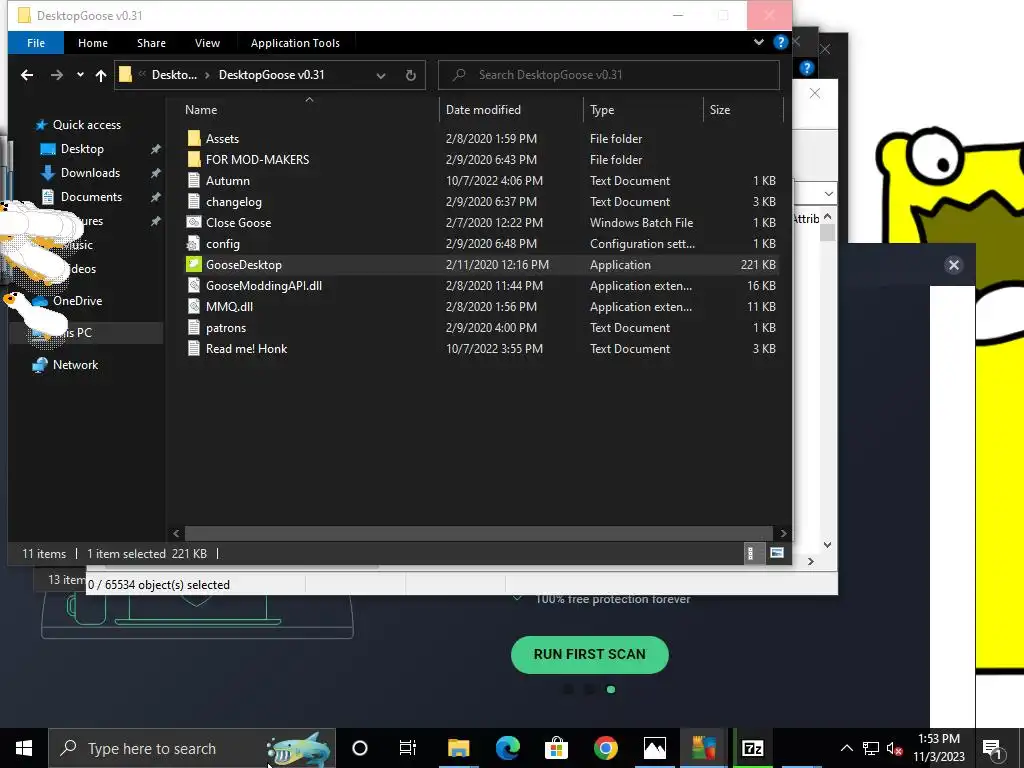
Task: Select the Autumn text document icon
Action: point(194,180)
